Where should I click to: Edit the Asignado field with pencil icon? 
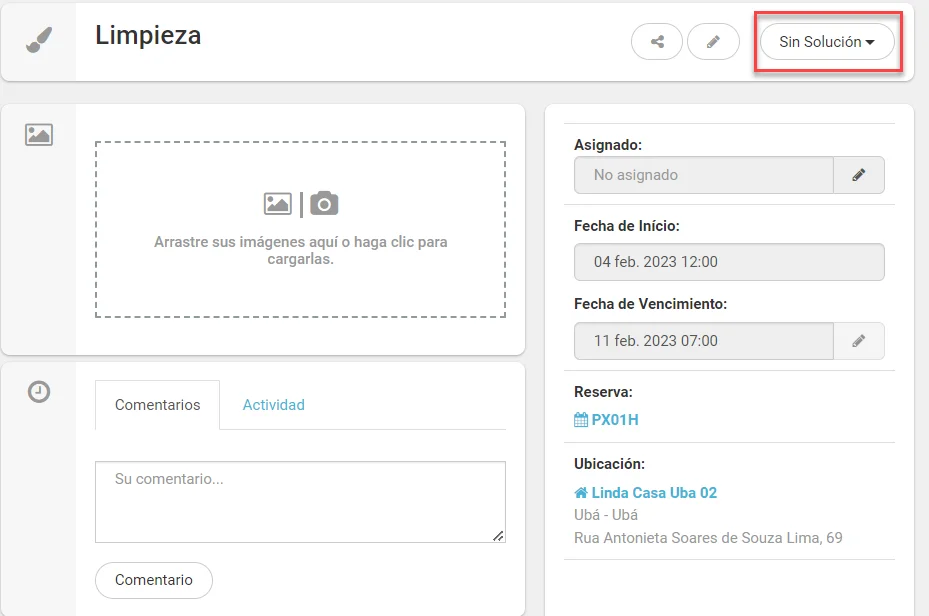tap(858, 175)
